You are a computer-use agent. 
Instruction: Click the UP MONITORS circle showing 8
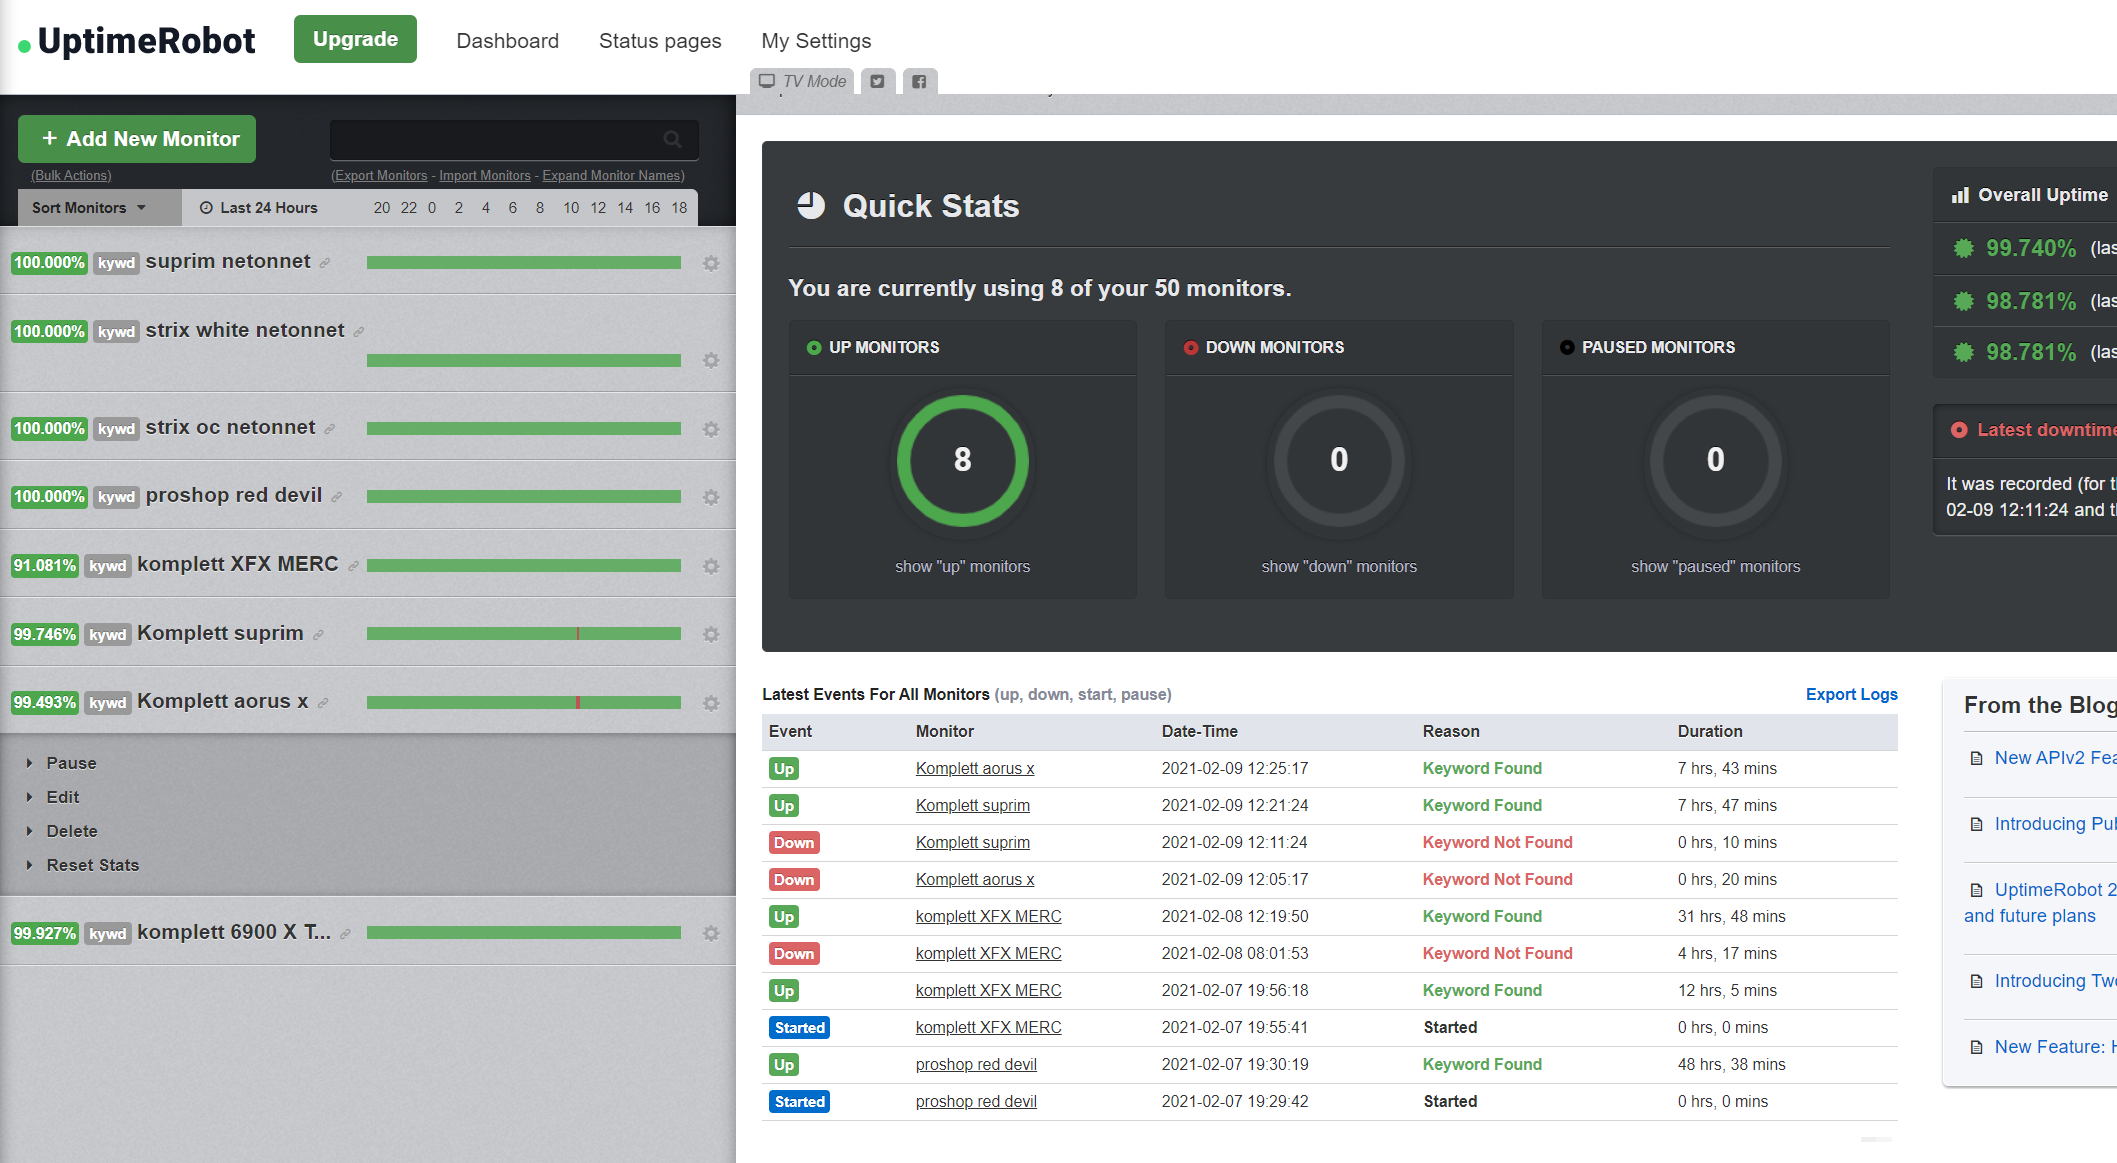click(x=963, y=460)
